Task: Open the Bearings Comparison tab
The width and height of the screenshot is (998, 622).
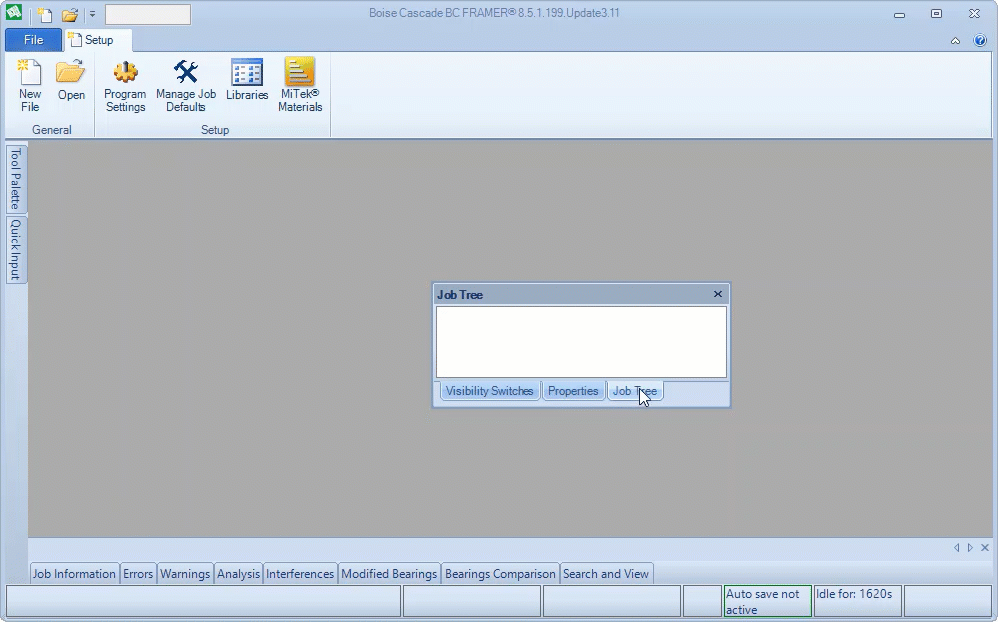Action: [x=500, y=574]
